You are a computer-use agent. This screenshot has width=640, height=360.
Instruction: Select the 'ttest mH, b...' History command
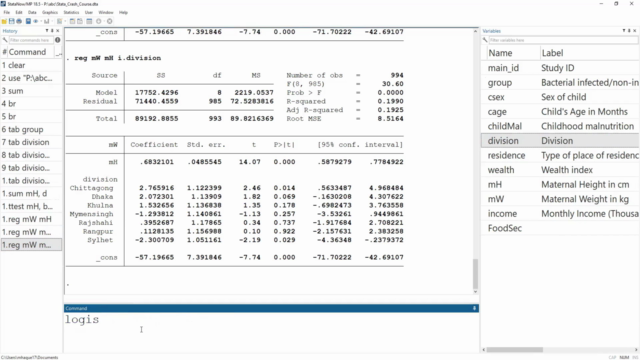pyautogui.click(x=31, y=206)
